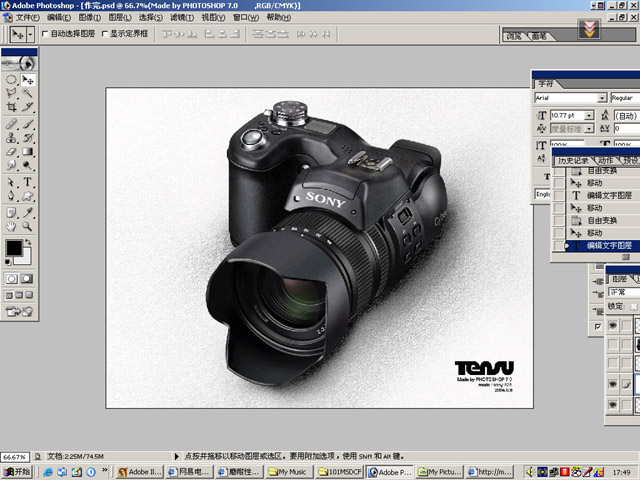Click the zoom percentage 66.67% field
Viewport: 640px width, 480px height.
tap(15, 457)
